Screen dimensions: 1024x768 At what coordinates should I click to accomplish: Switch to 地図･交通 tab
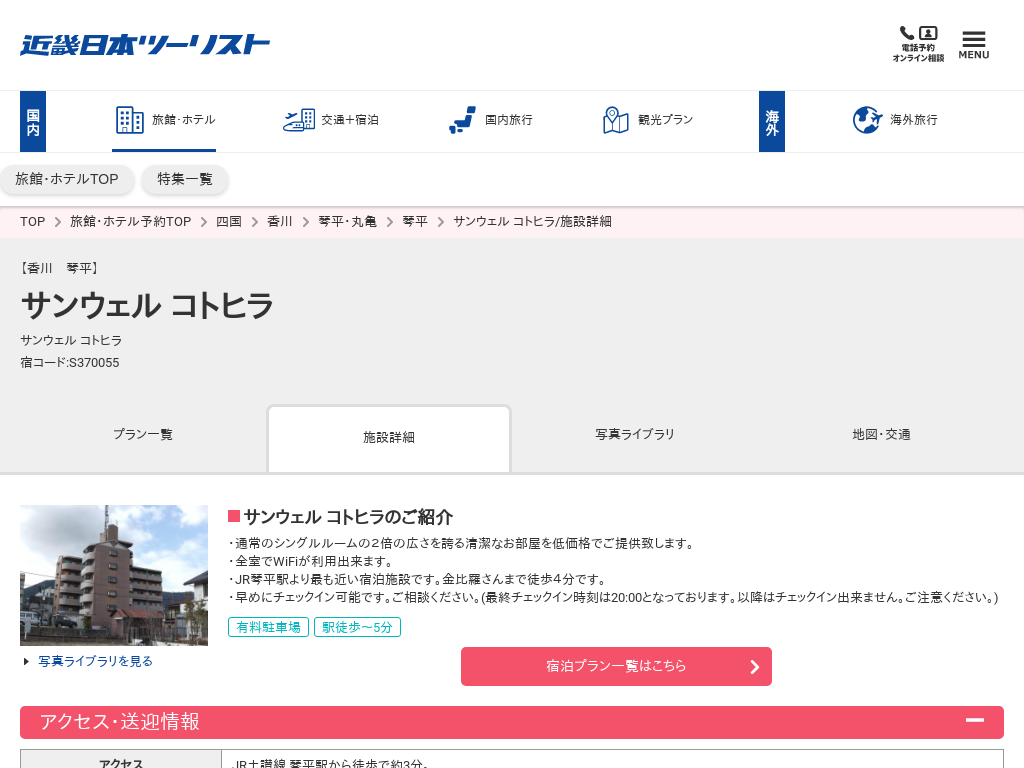881,434
